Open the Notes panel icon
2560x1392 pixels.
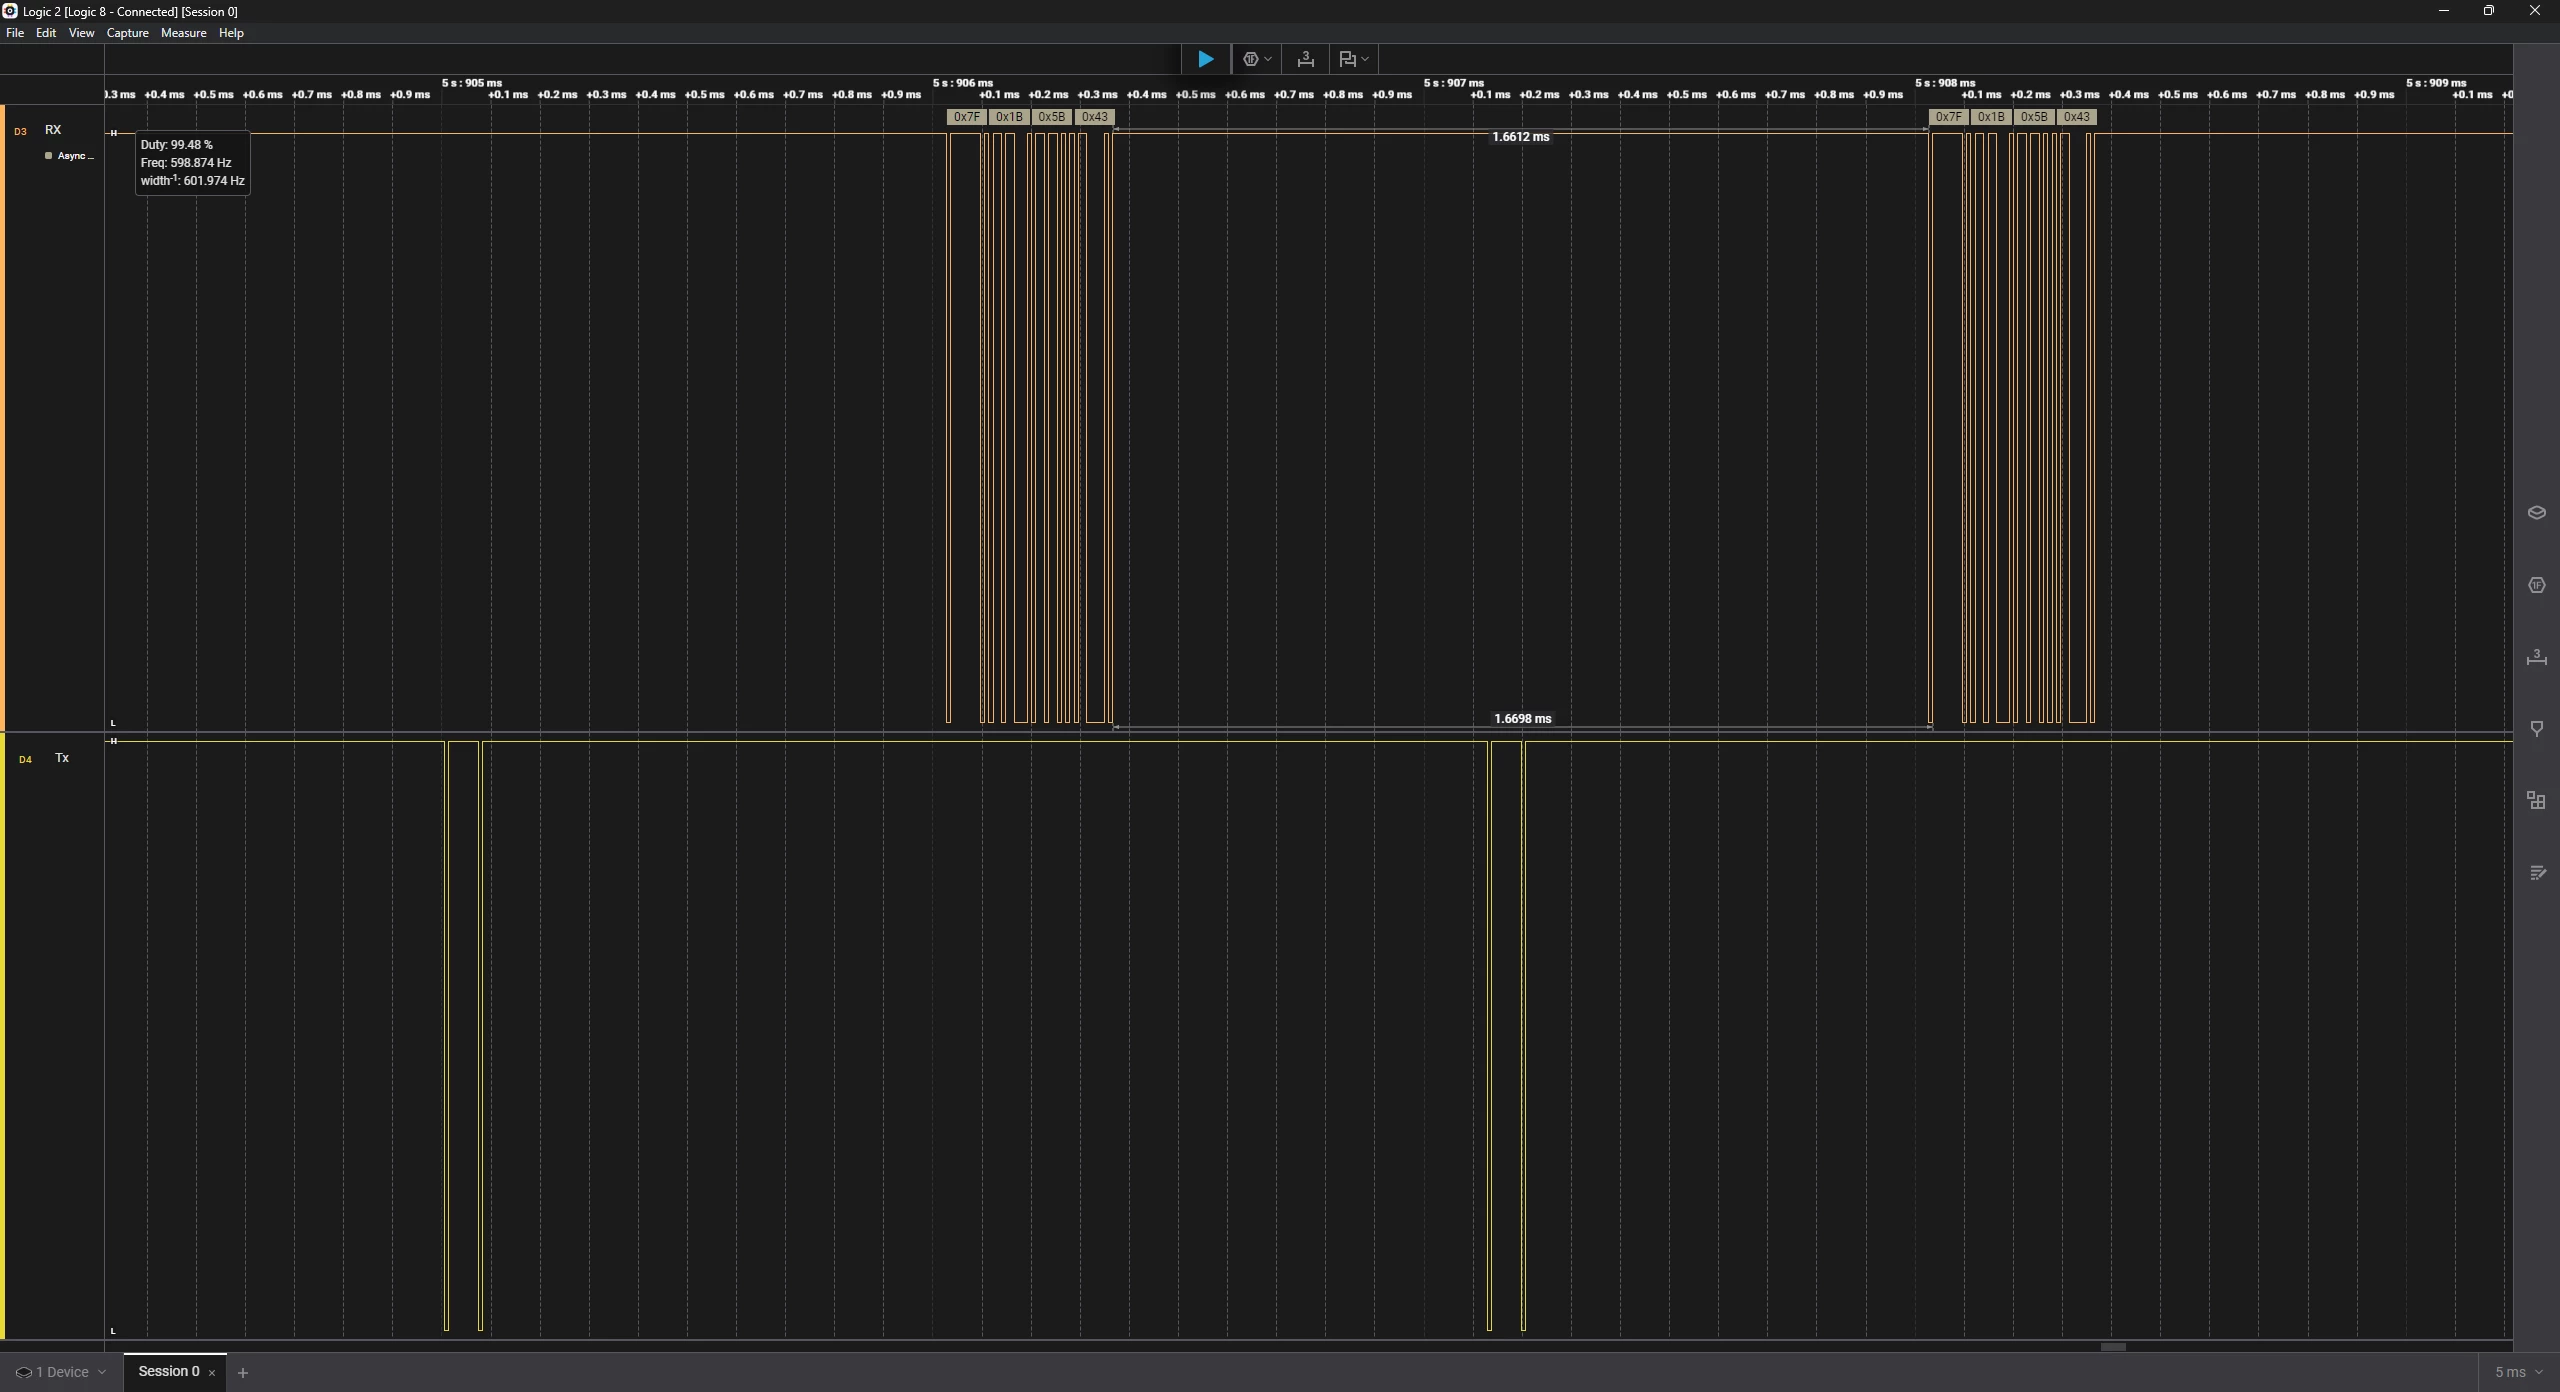tap(2537, 873)
